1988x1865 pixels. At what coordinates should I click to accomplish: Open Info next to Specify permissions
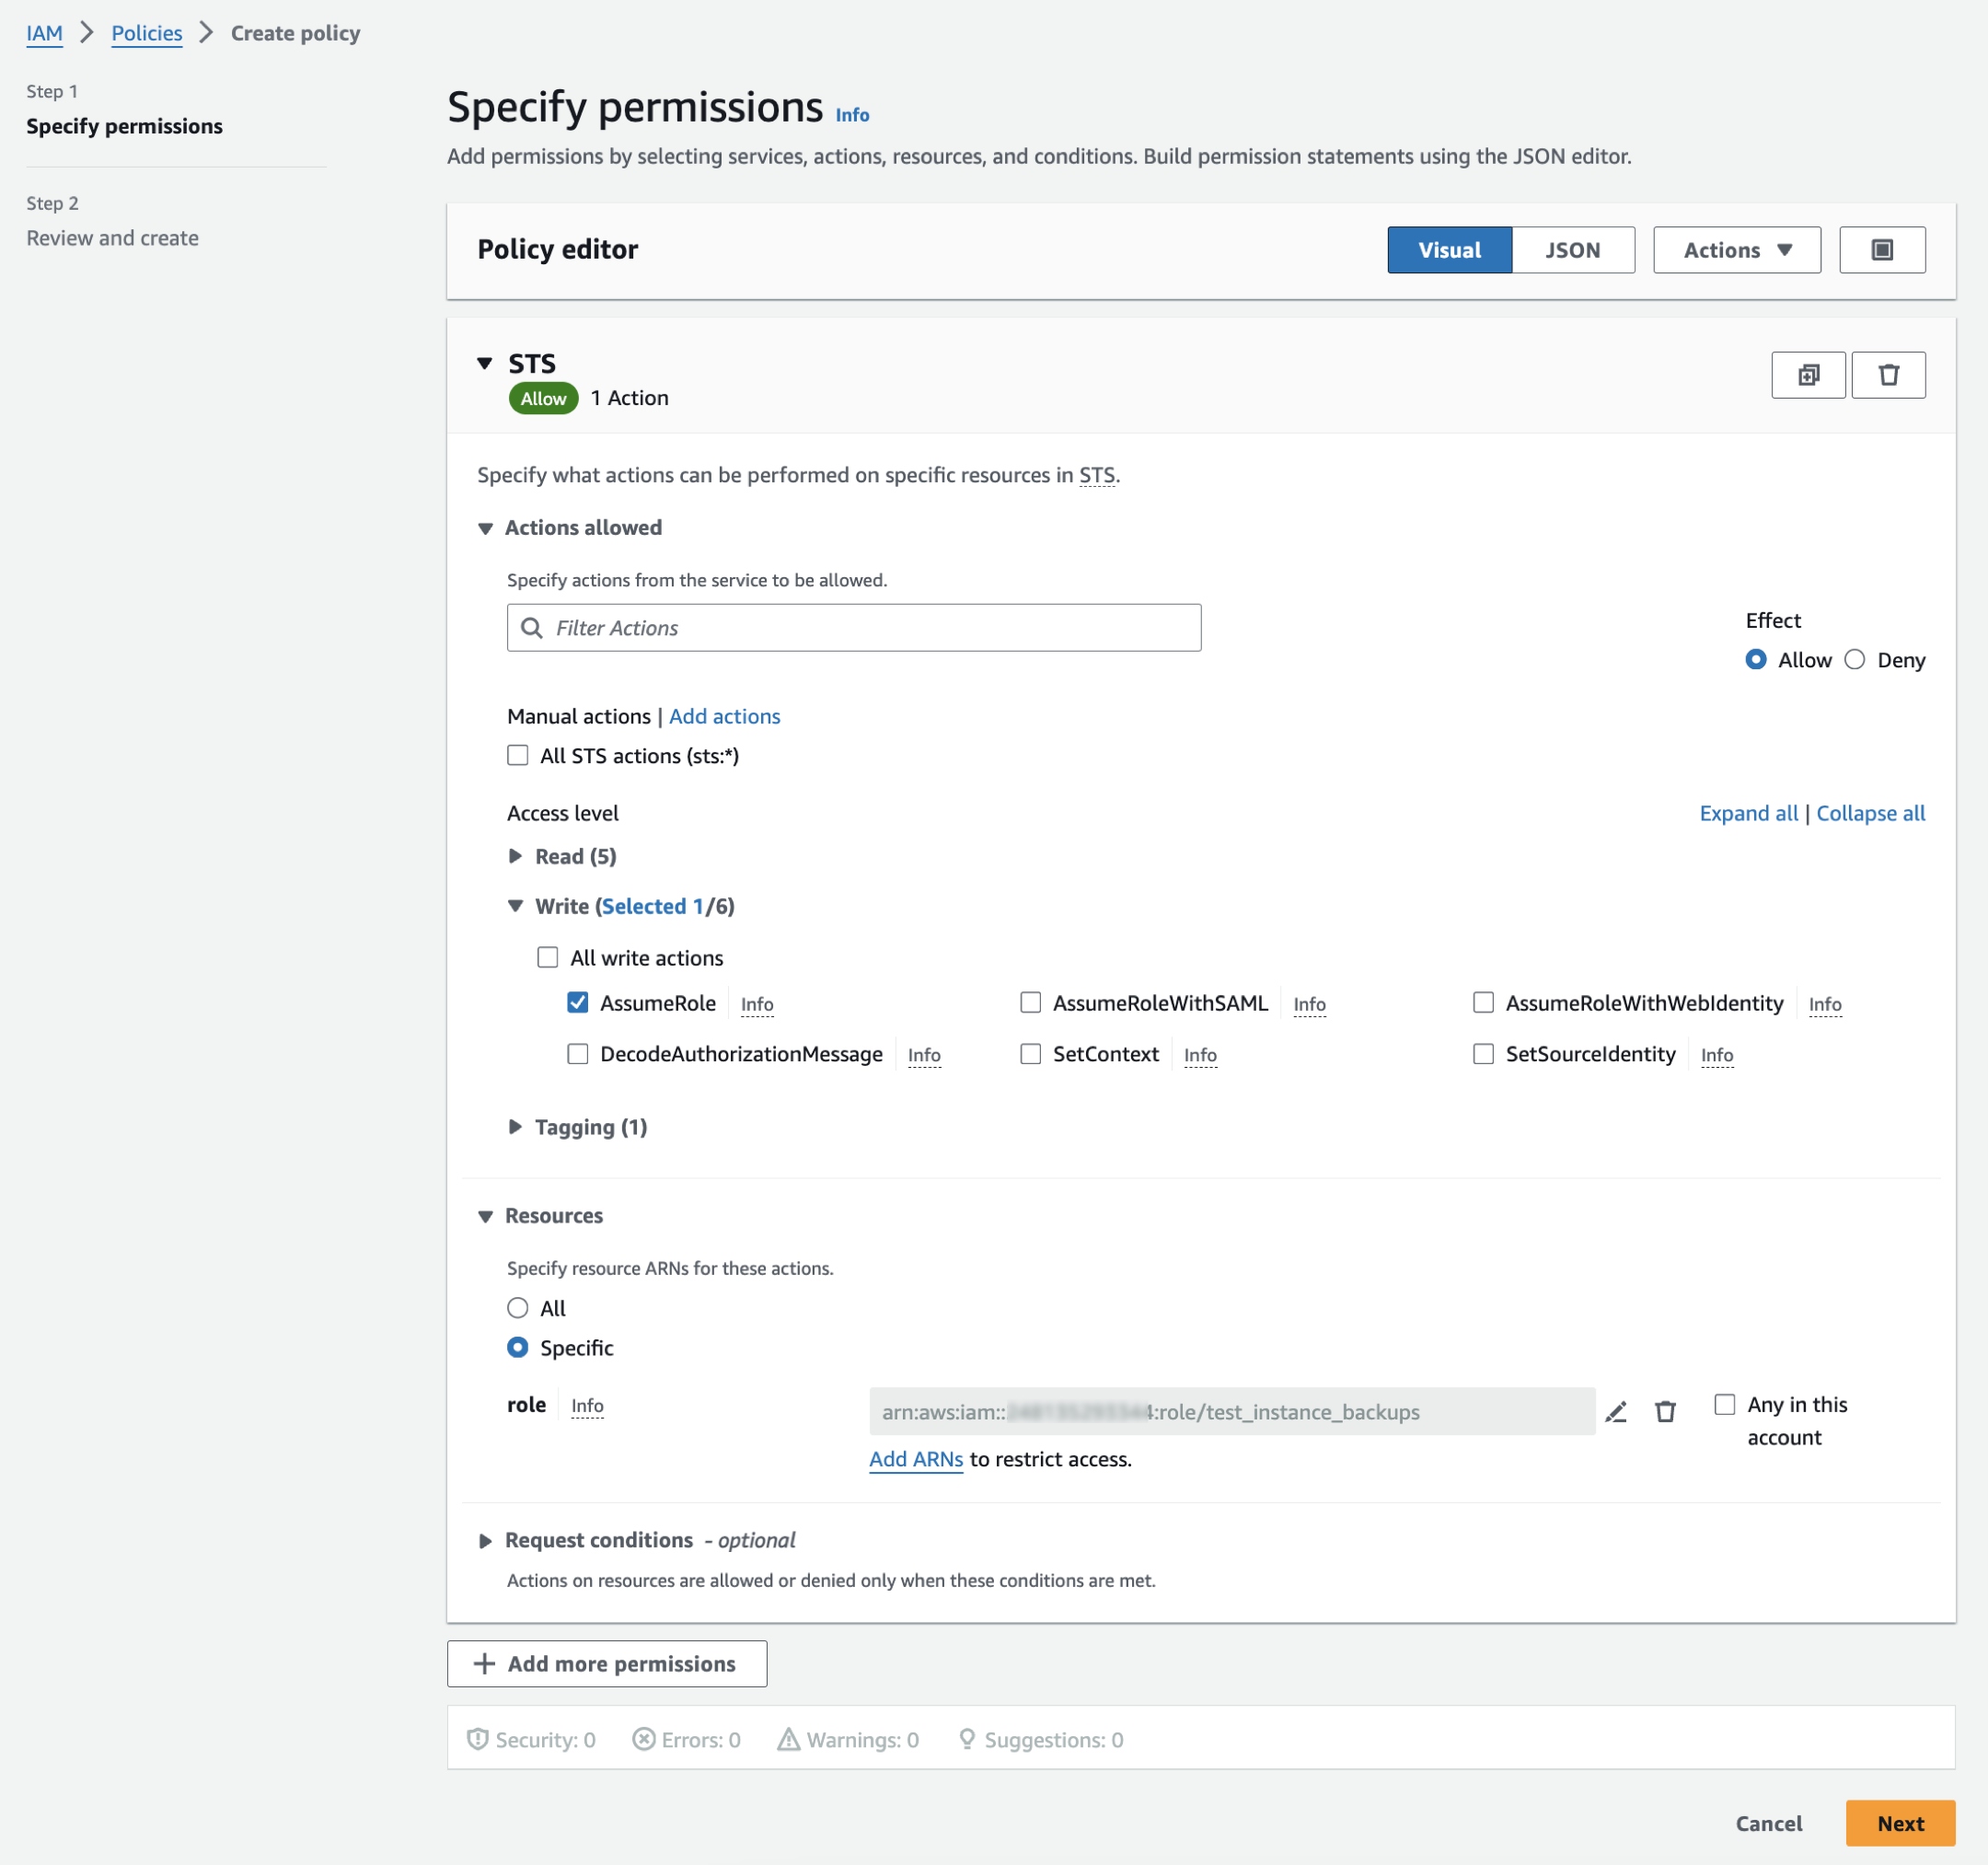click(852, 115)
